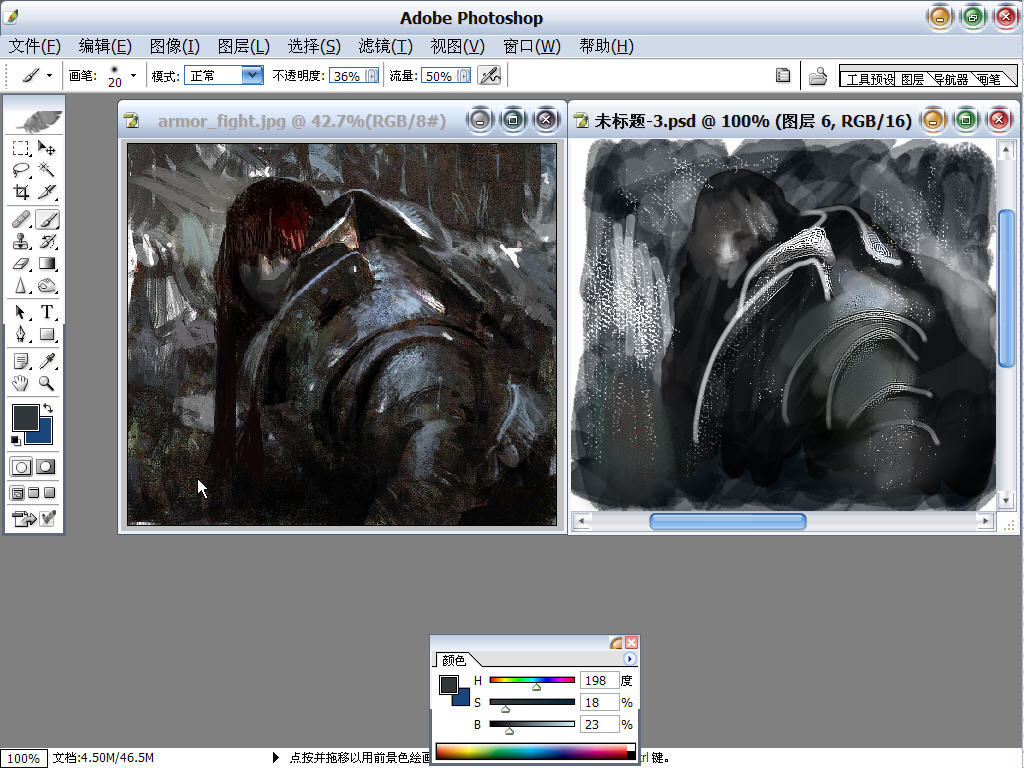Select the Lasso tool
This screenshot has width=1024, height=768.
[21, 170]
